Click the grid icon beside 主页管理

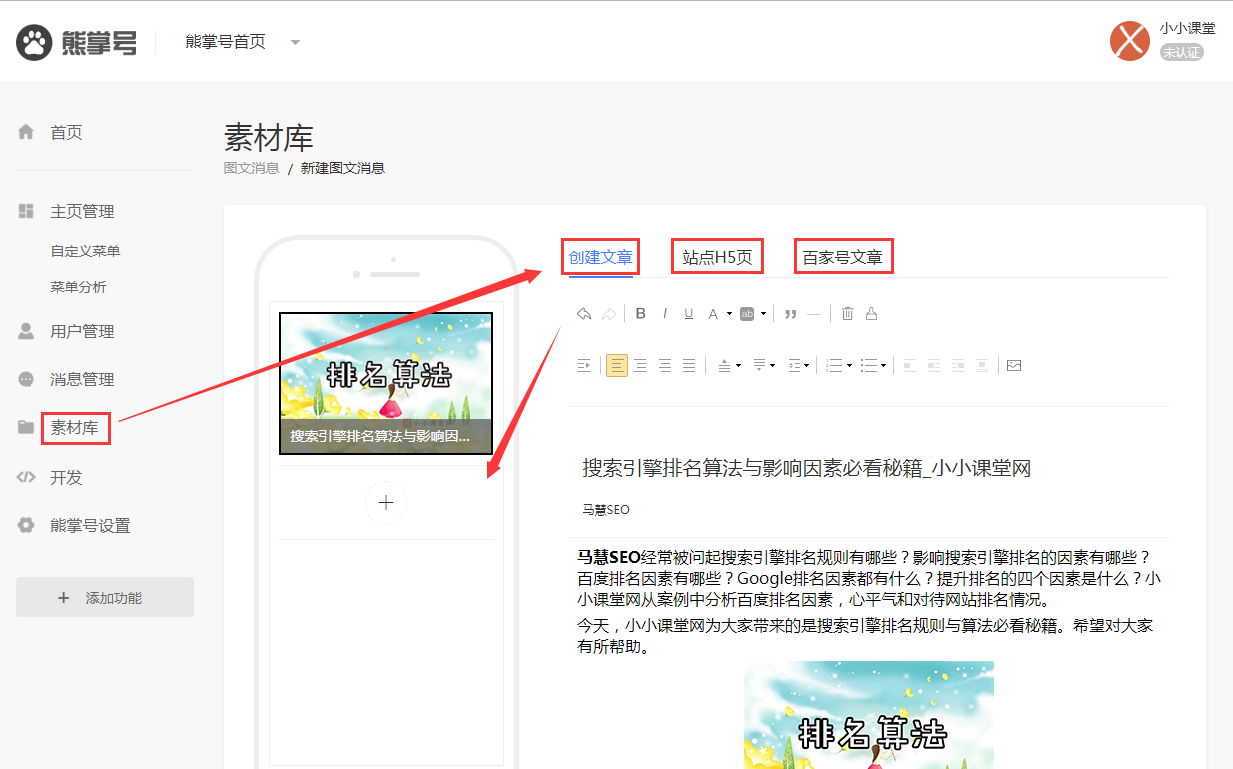click(x=26, y=212)
